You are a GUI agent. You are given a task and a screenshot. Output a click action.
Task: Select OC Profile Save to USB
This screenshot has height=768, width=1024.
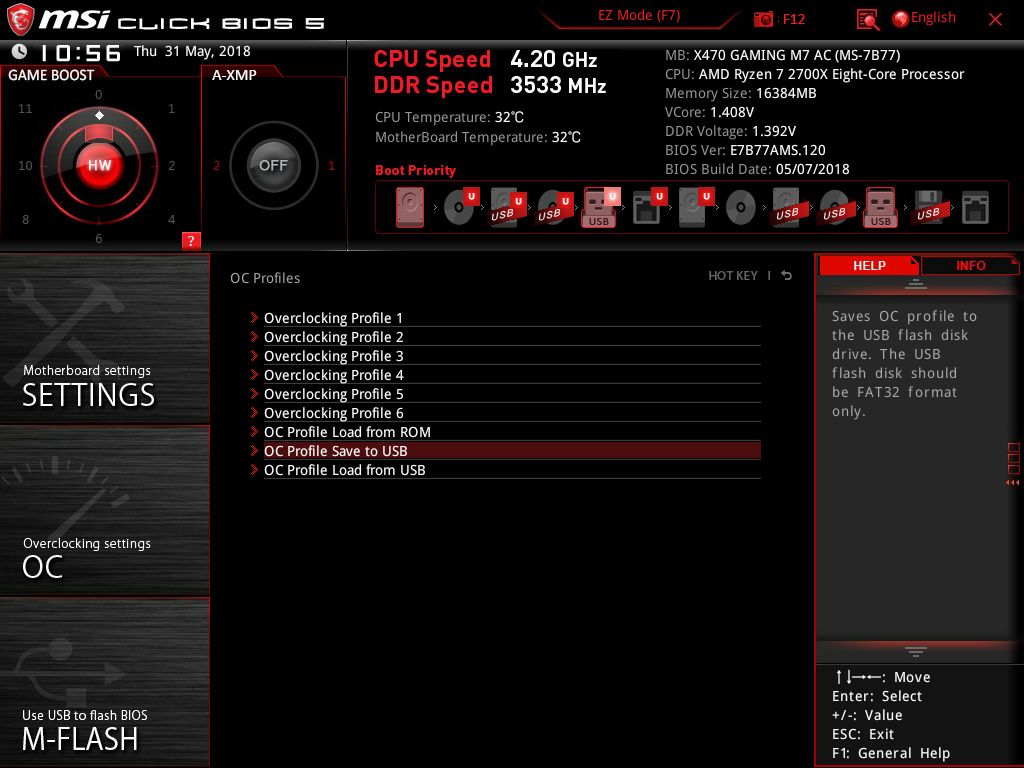512,451
